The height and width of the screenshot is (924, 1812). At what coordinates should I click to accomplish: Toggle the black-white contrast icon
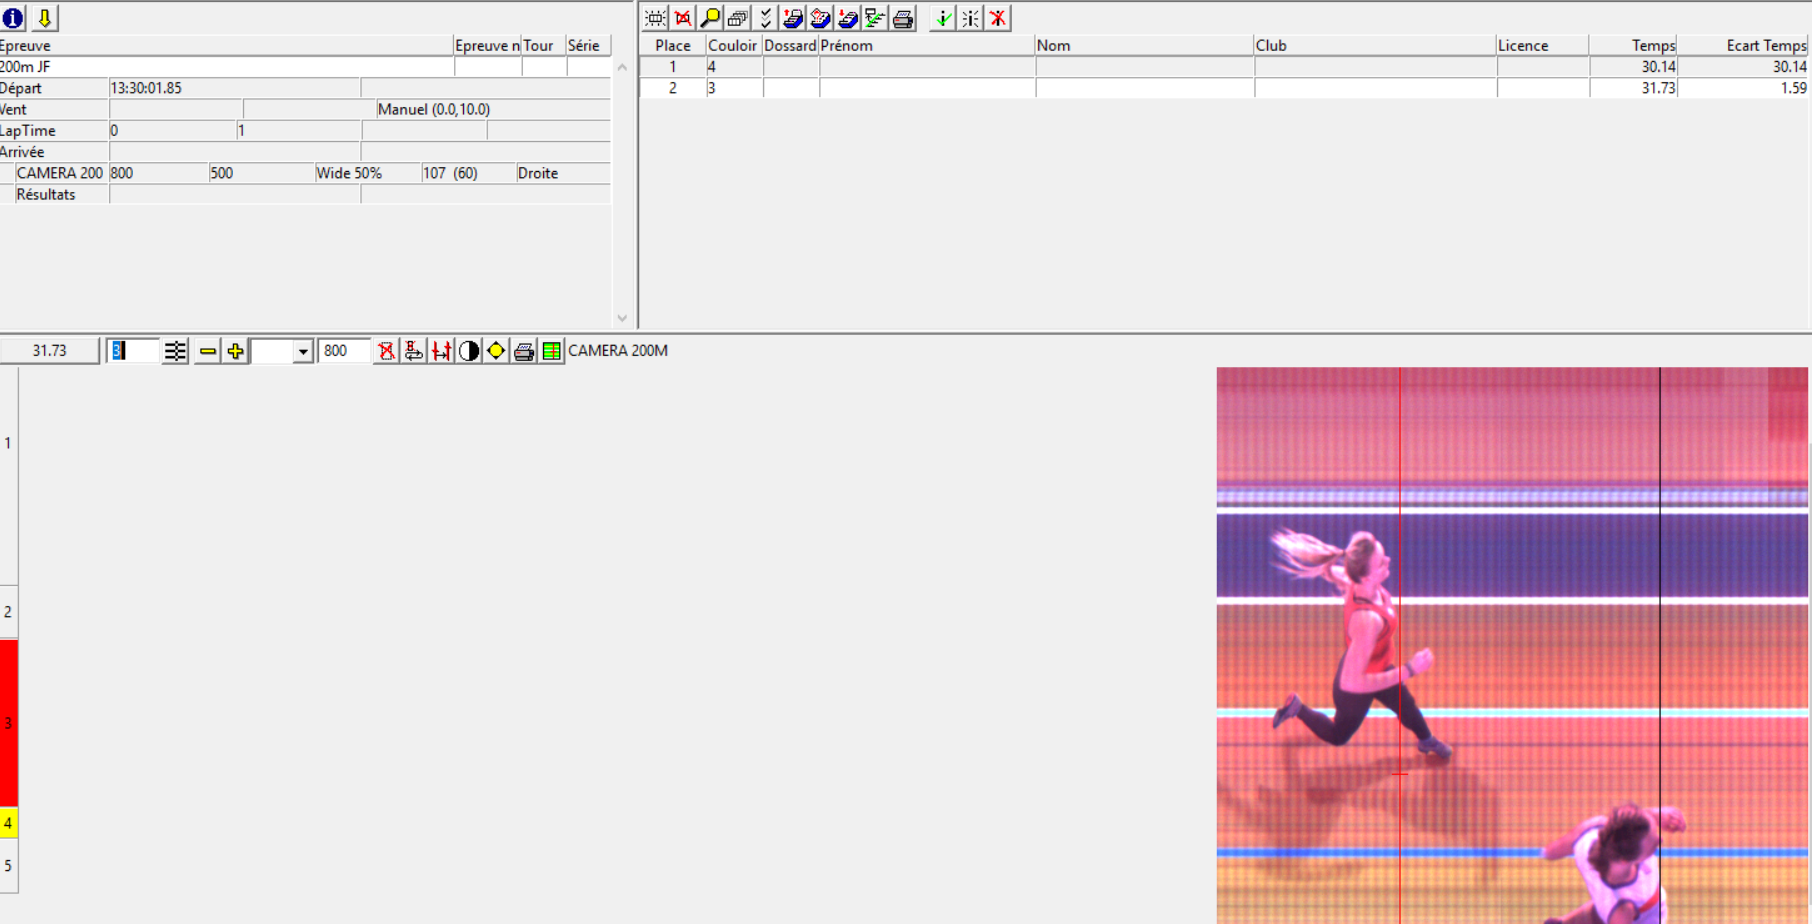point(468,351)
